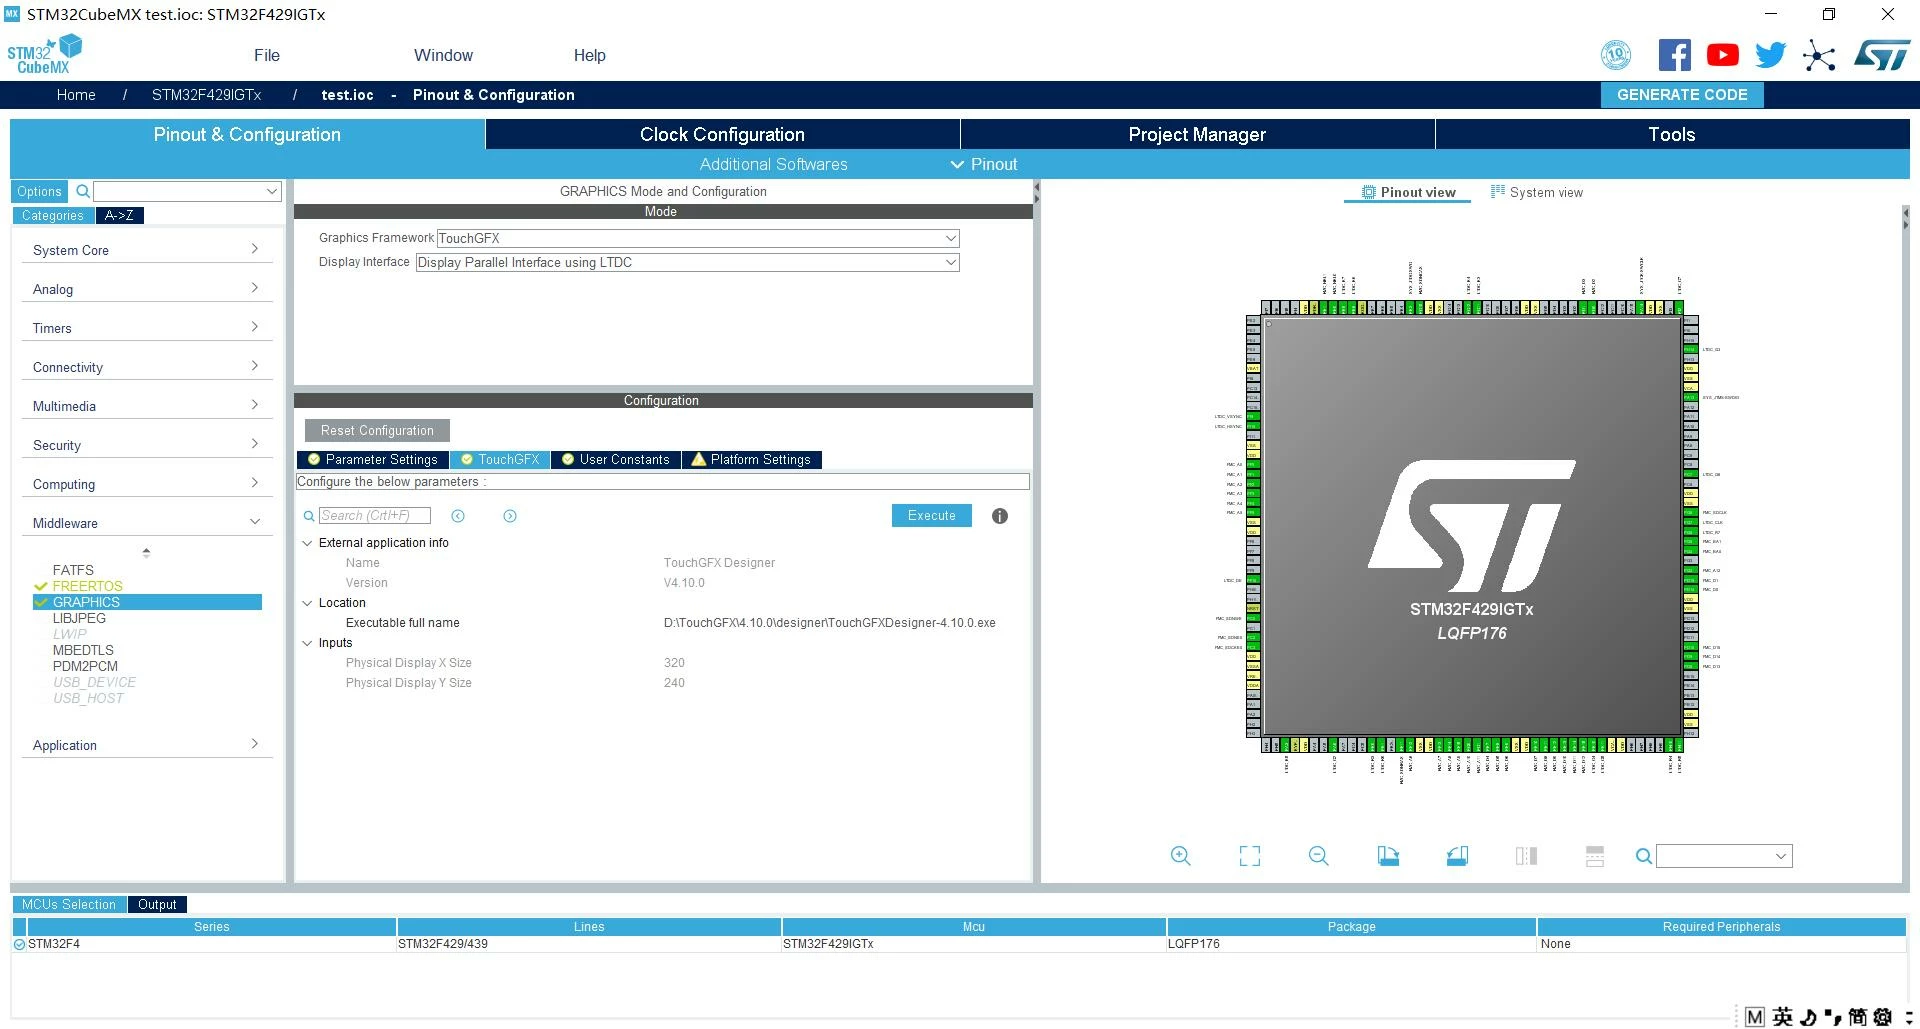Open the Pinout dropdown menu
This screenshot has width=1920, height=1029.
pos(984,164)
